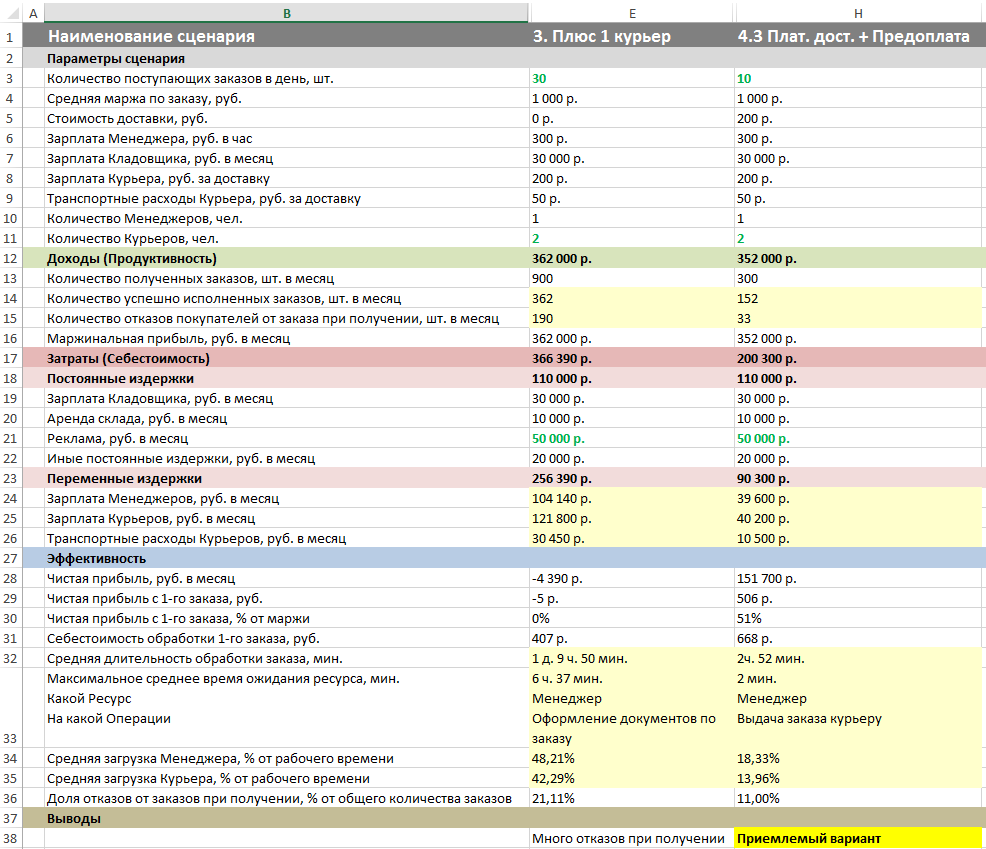Select row 17 header
This screenshot has height=849, width=986.
point(10,358)
